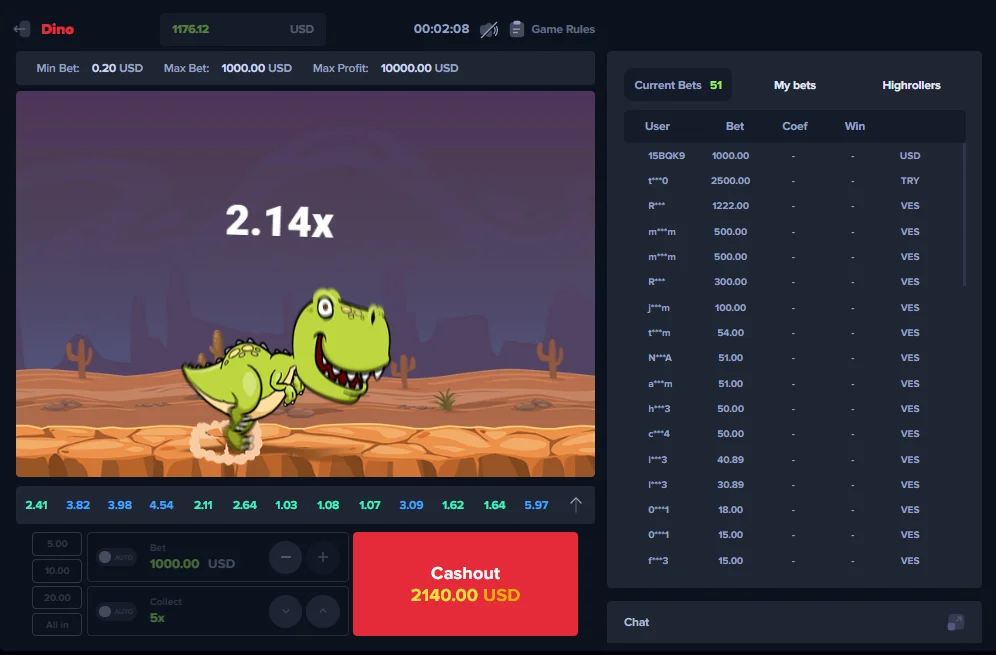Open the Highrollers tab
Image resolution: width=996 pixels, height=655 pixels.
911,85
